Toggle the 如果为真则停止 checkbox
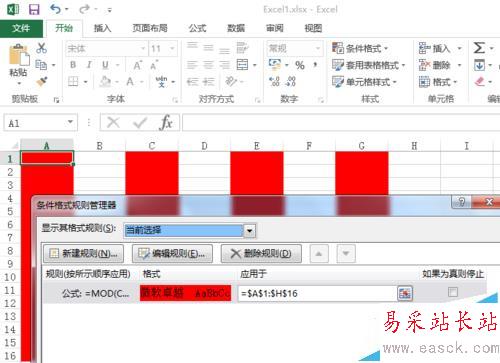Screen dimensions: 500x363 point(453,292)
